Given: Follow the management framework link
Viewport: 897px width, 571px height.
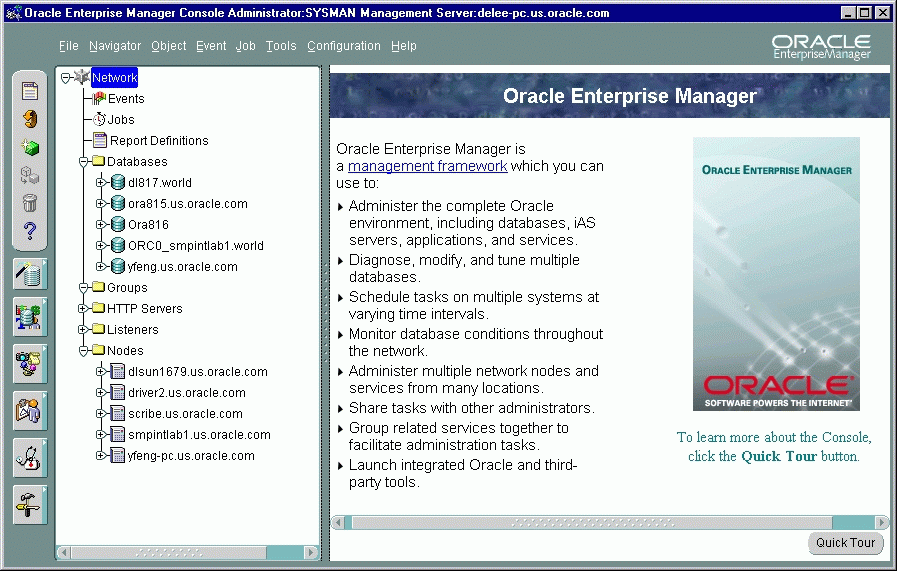Looking at the screenshot, I should tap(427, 166).
